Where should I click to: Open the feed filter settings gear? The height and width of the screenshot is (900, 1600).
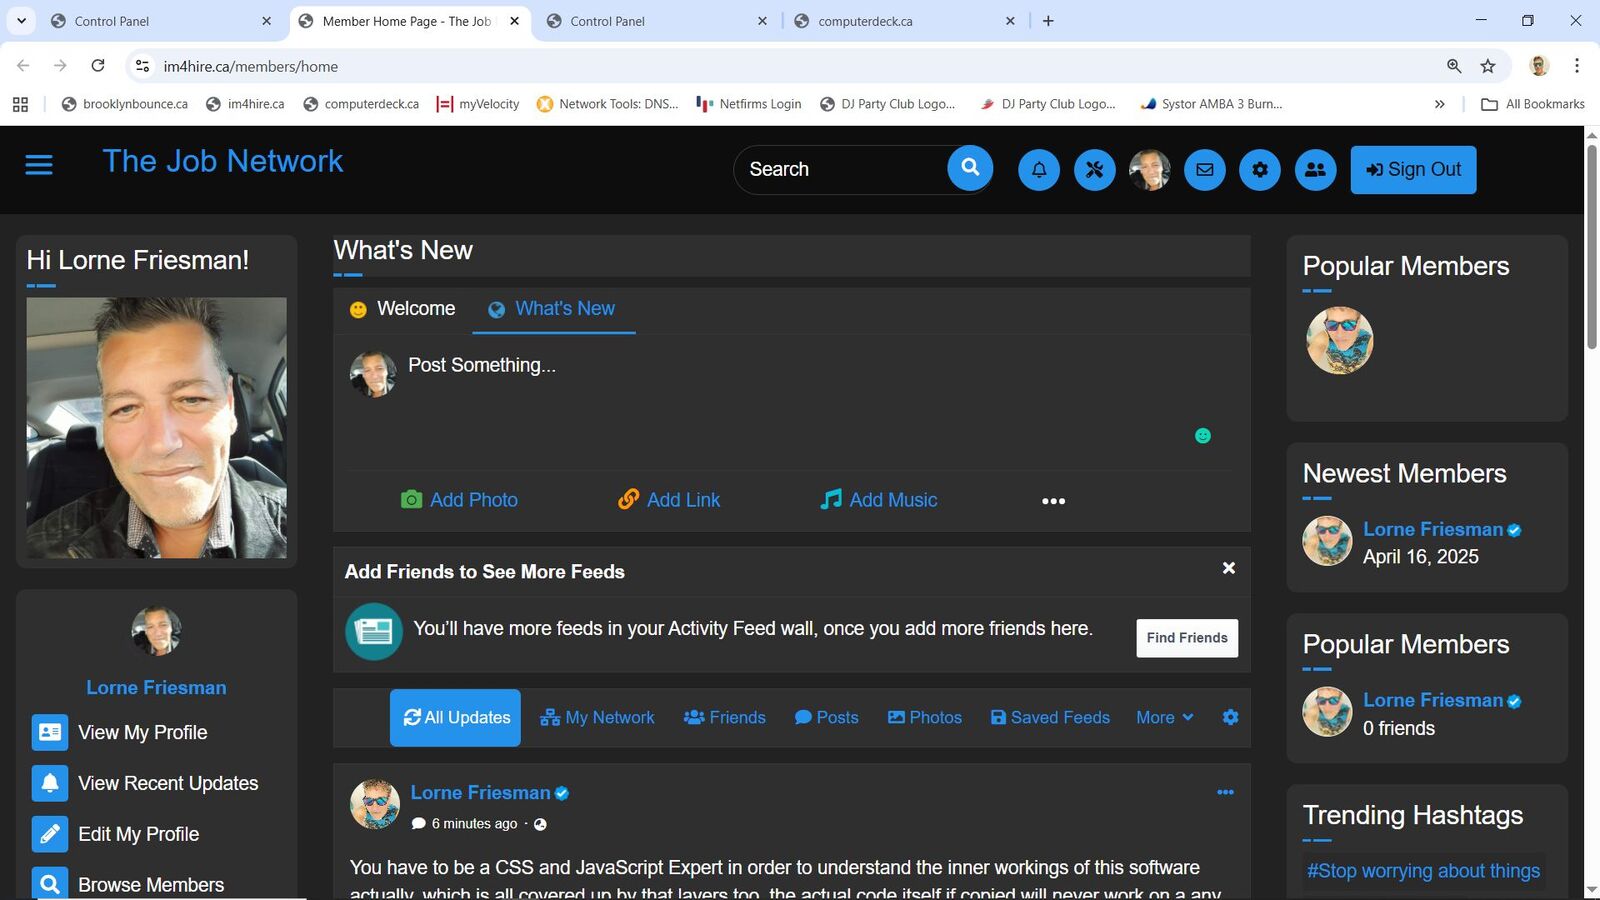pyautogui.click(x=1230, y=717)
